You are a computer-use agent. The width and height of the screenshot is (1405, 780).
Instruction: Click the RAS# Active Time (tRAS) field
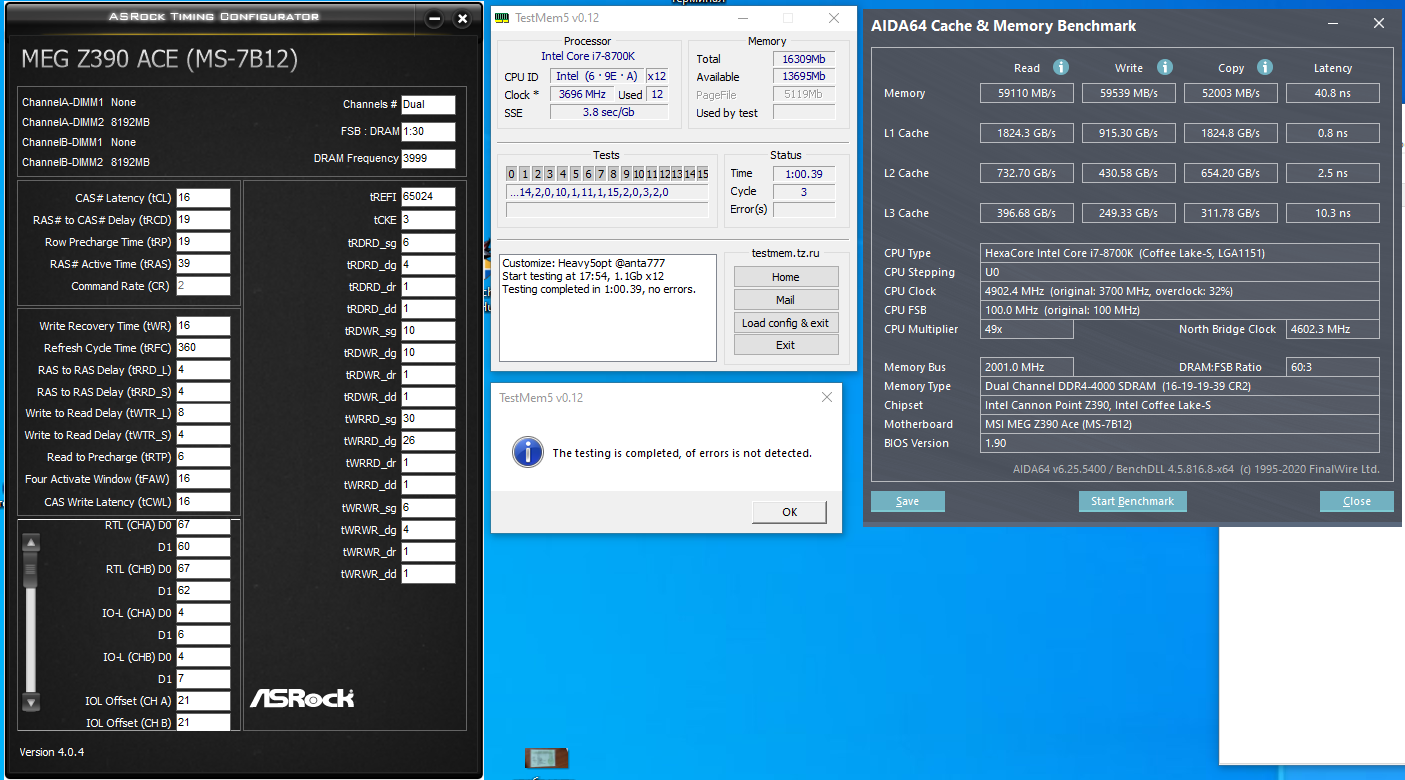coord(203,264)
